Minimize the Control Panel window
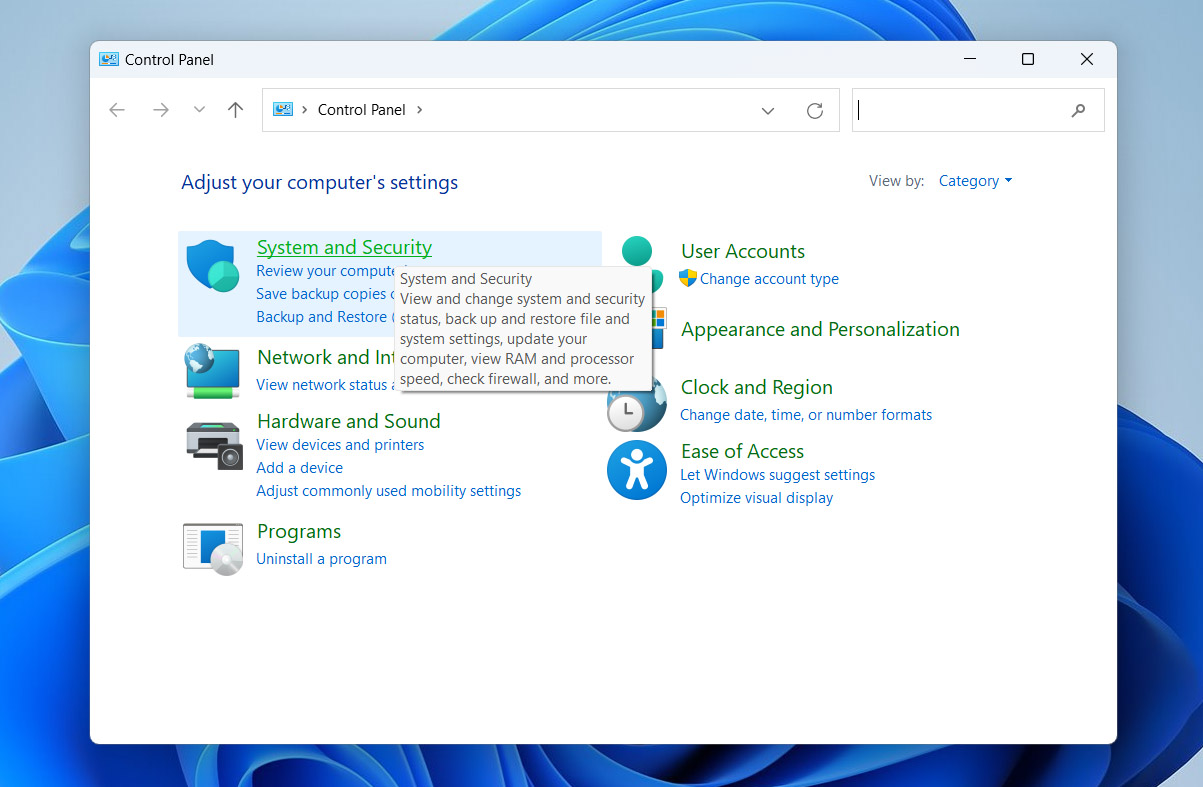 (x=969, y=59)
